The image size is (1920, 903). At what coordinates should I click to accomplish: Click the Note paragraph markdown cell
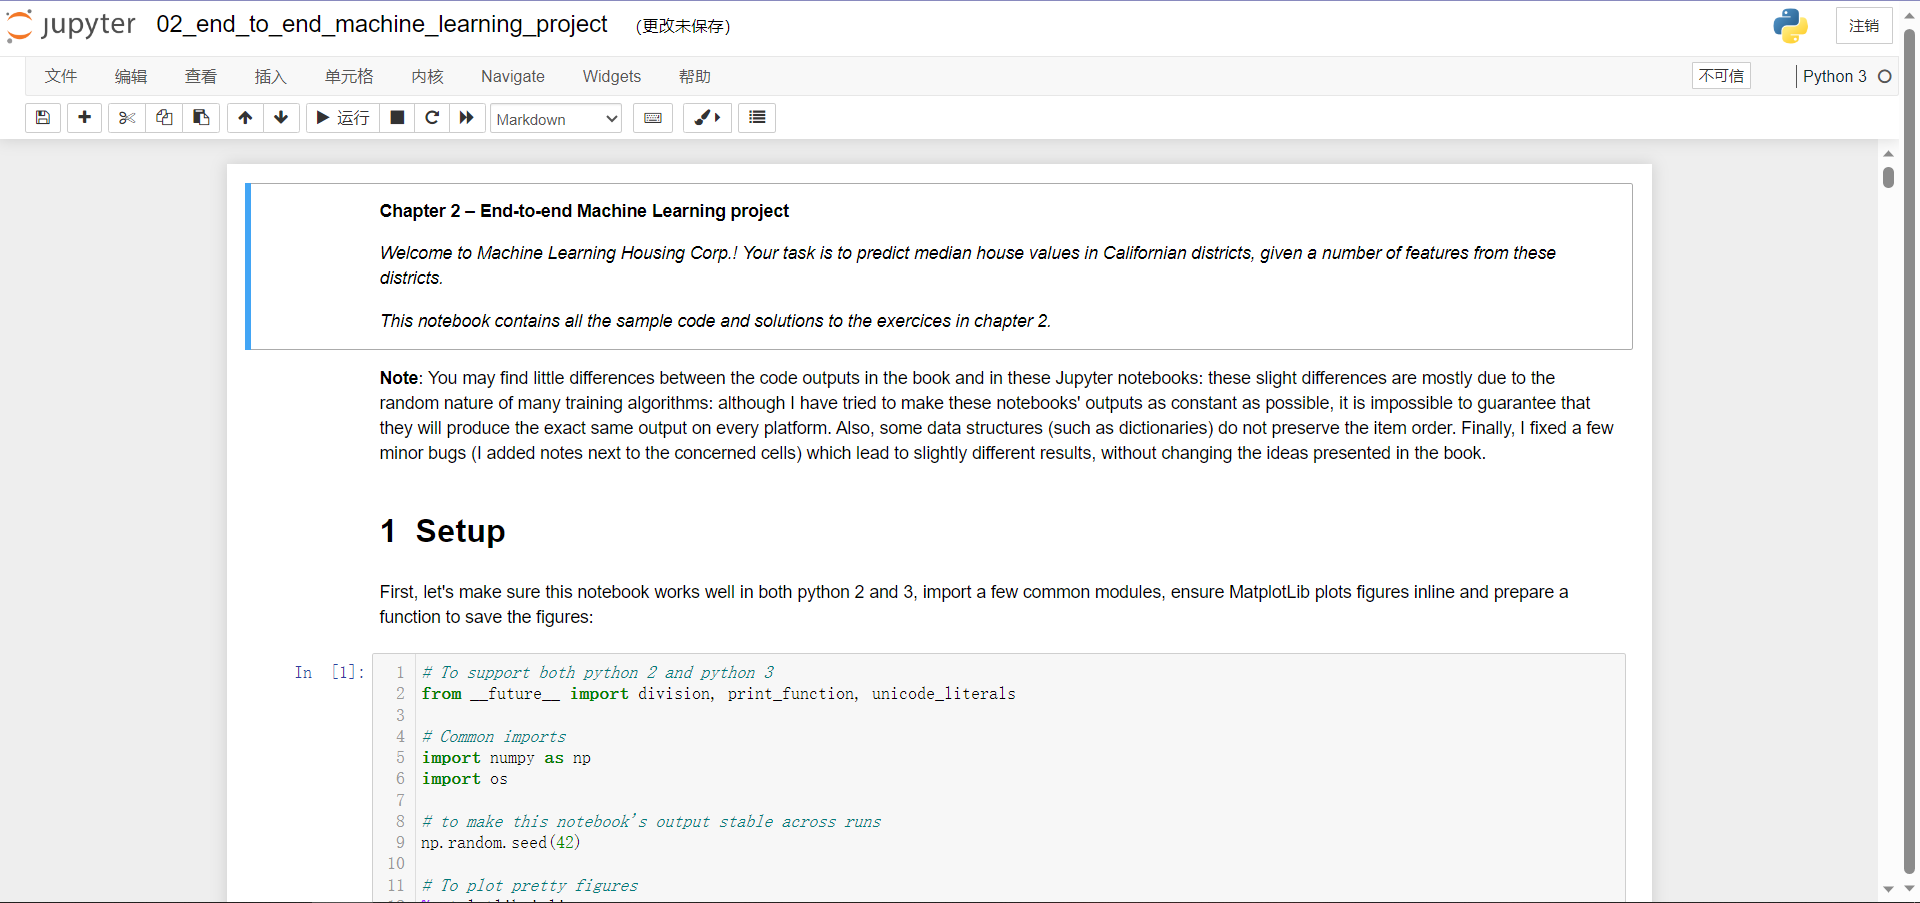997,415
